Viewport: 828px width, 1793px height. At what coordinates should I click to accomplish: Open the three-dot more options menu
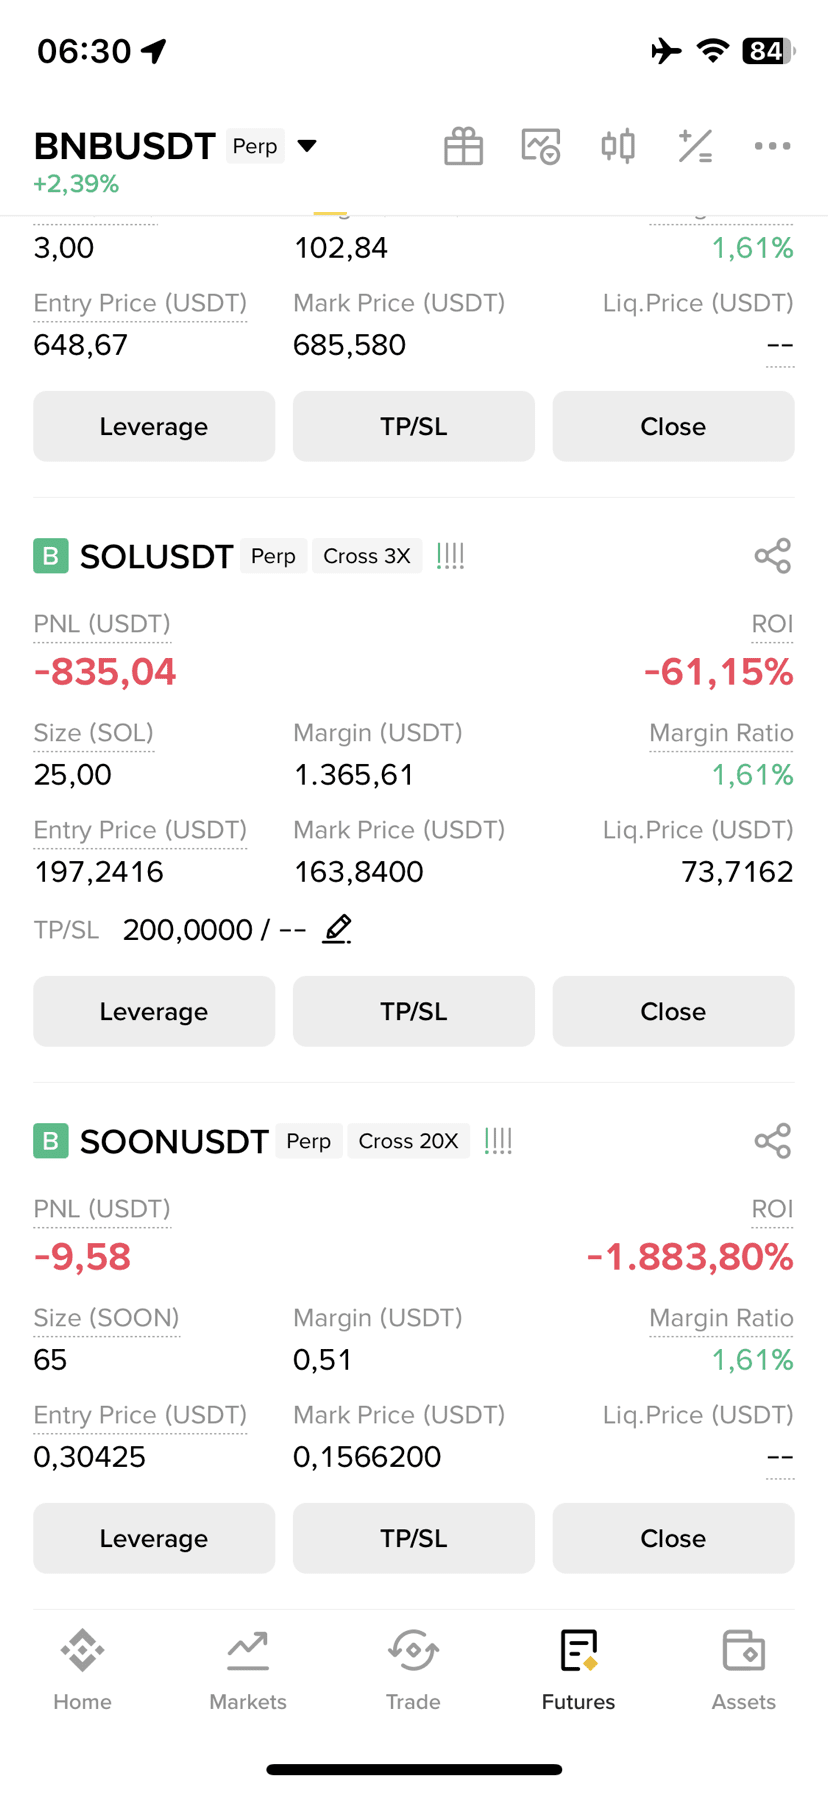(x=772, y=146)
